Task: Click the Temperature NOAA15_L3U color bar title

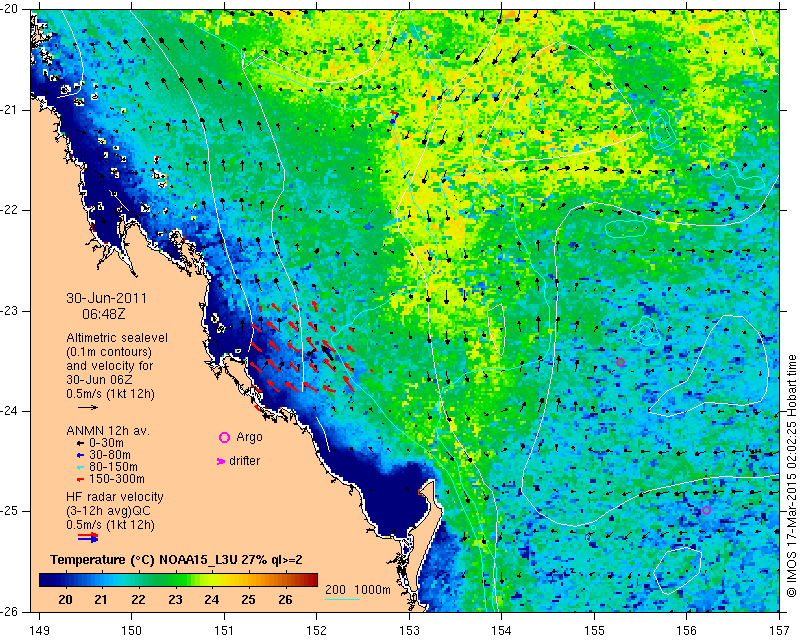Action: point(177,560)
